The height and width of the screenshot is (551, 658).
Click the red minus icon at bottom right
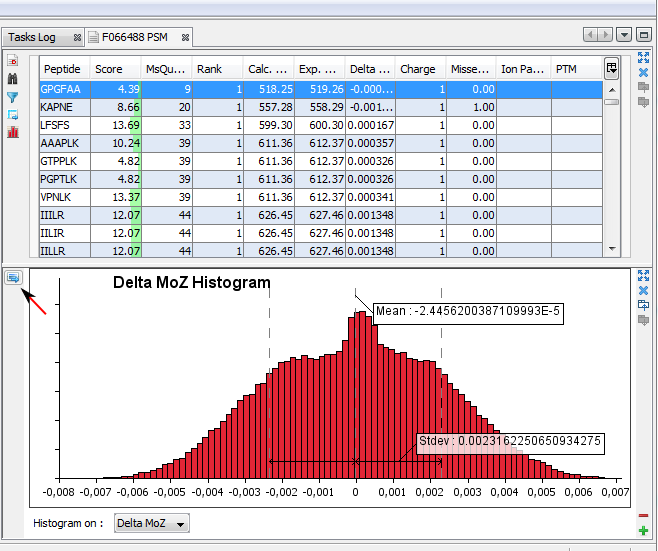643,515
